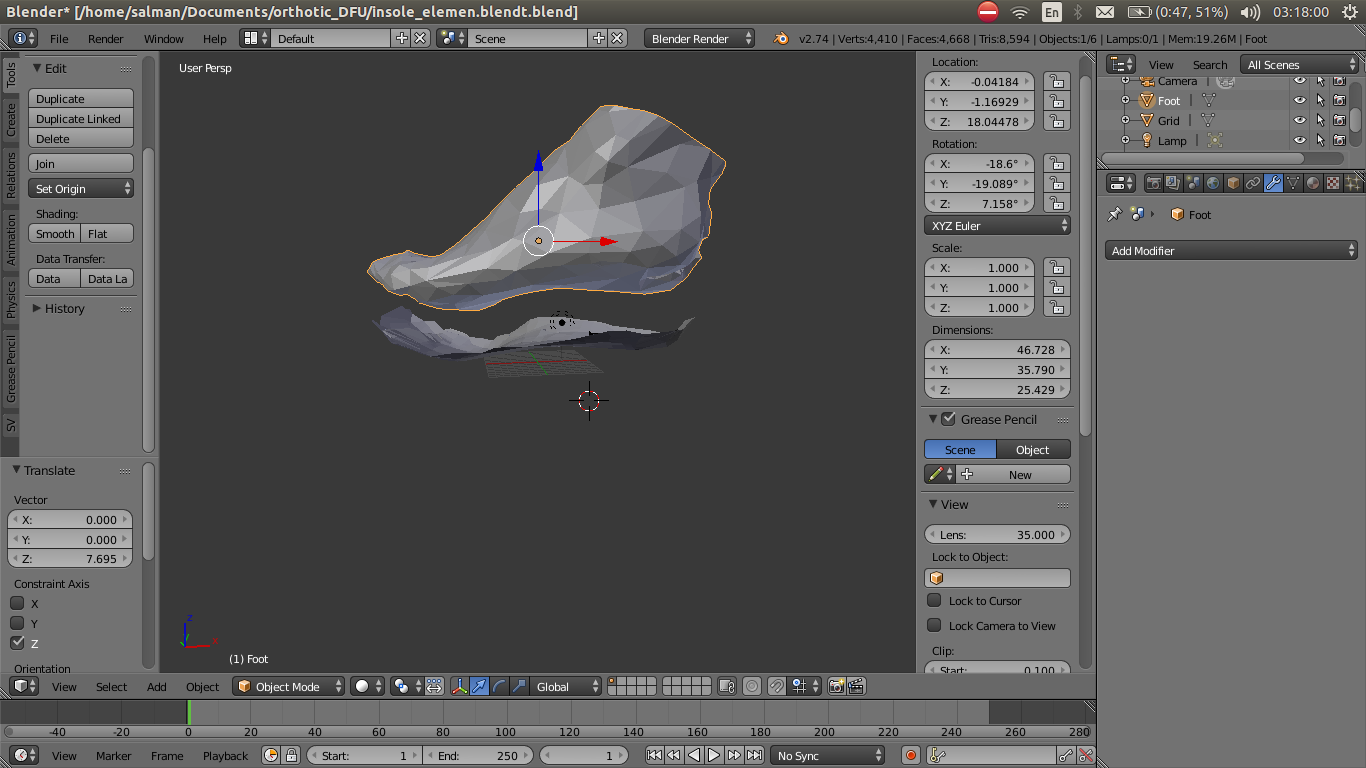Enable the Rotate manipulator in the 3D view header

click(497, 686)
